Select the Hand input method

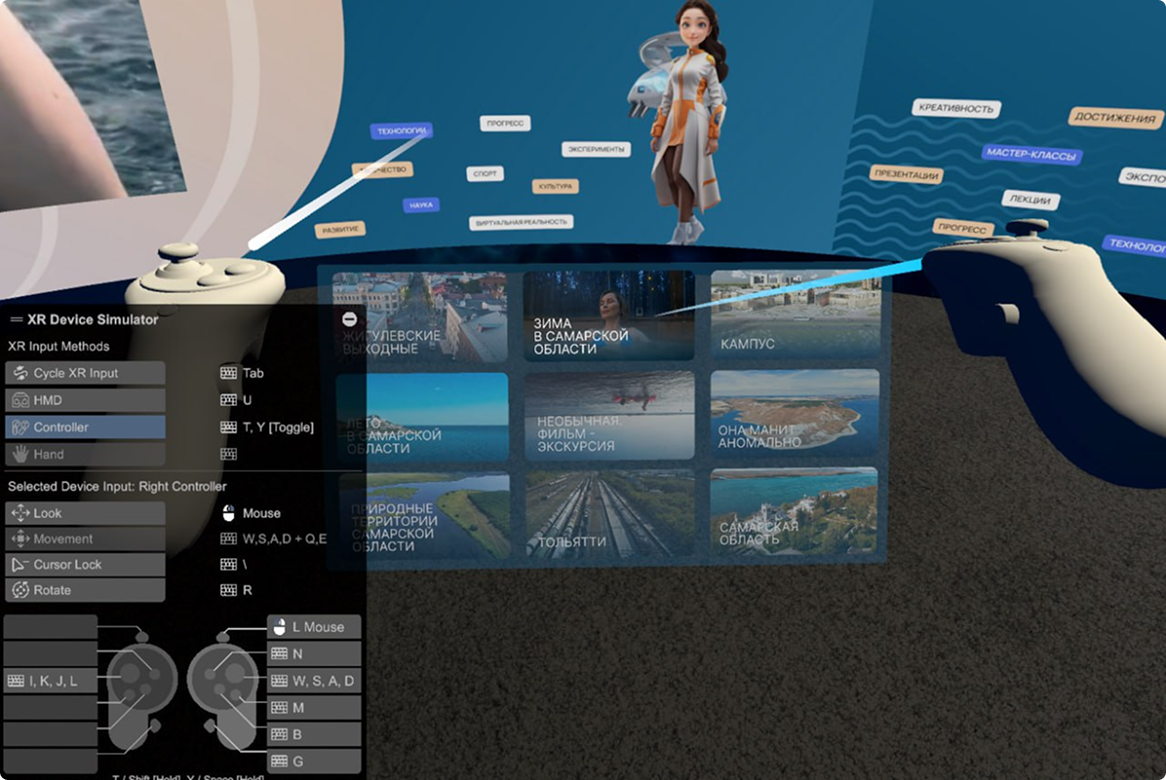click(85, 454)
